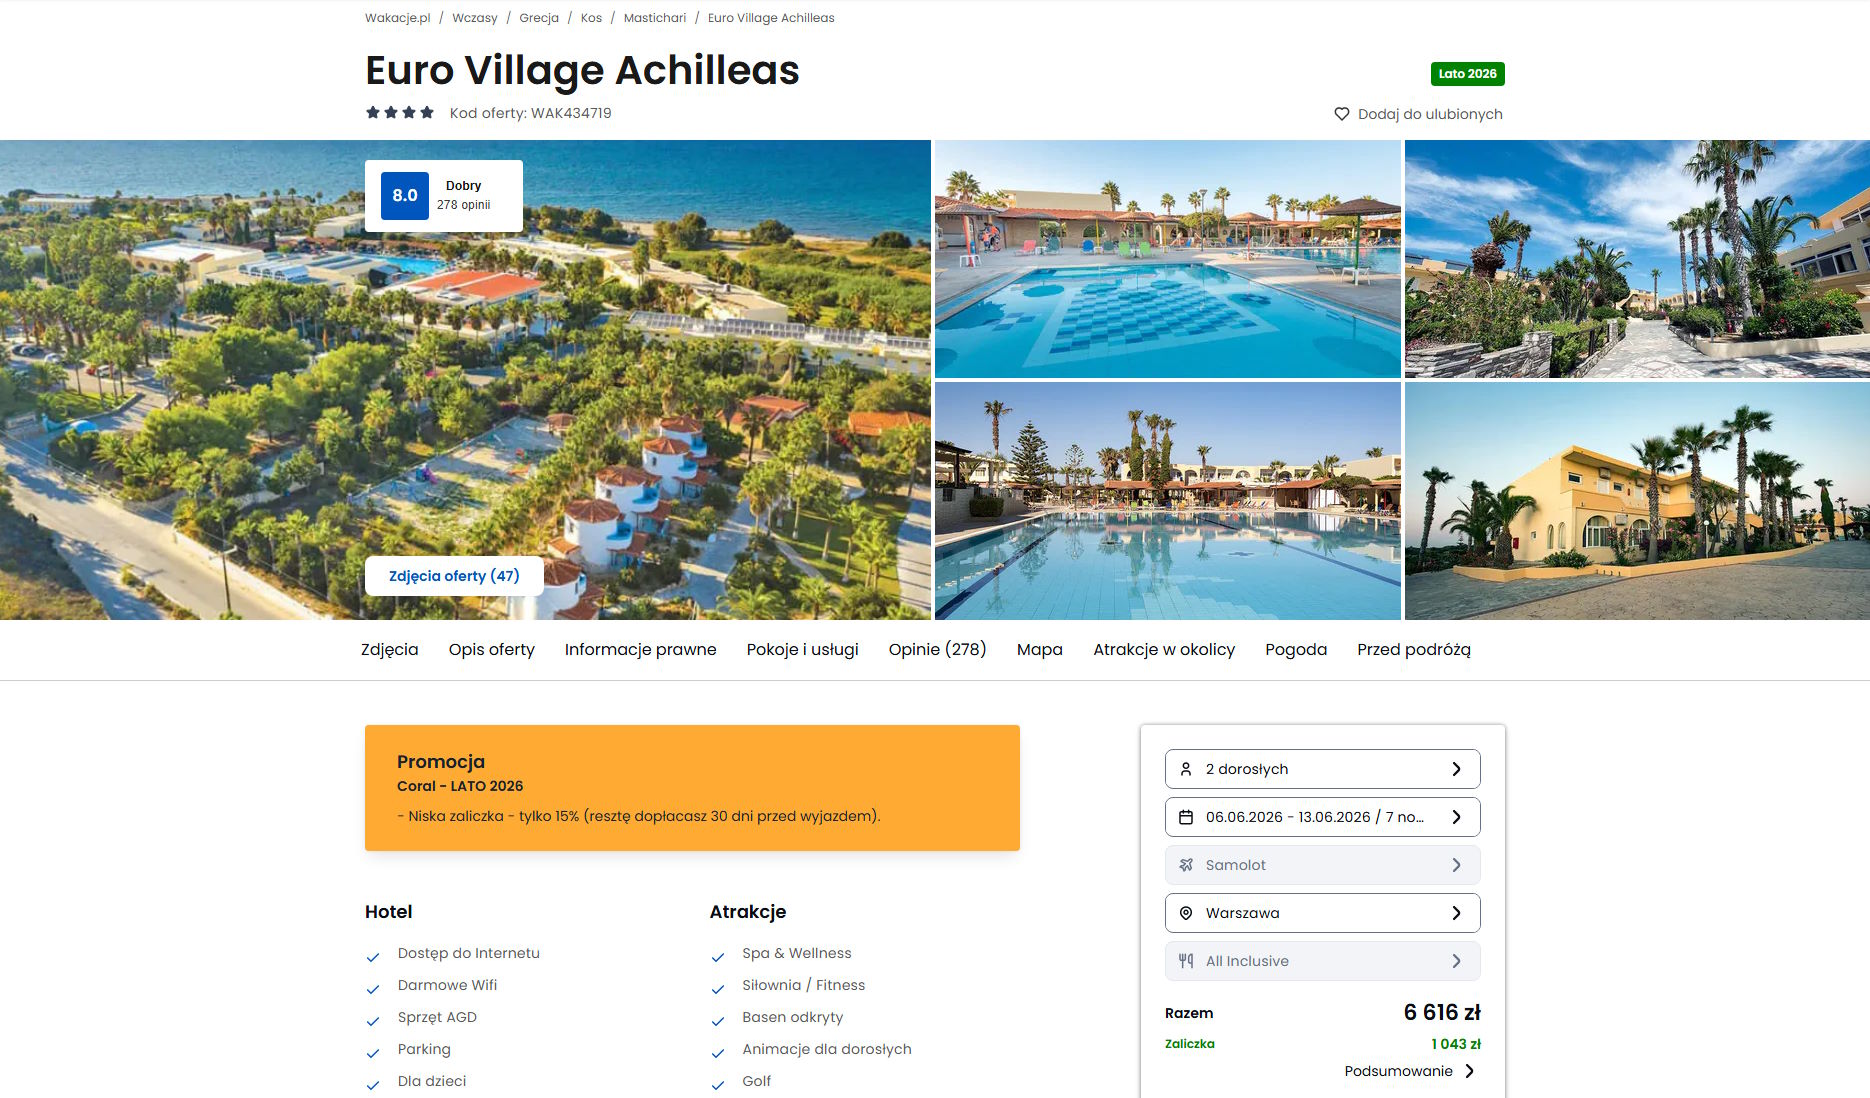This screenshot has width=1870, height=1098.
Task: Open the 06.06.2026 - 13.06.2026 date dropdown
Action: 1323,817
